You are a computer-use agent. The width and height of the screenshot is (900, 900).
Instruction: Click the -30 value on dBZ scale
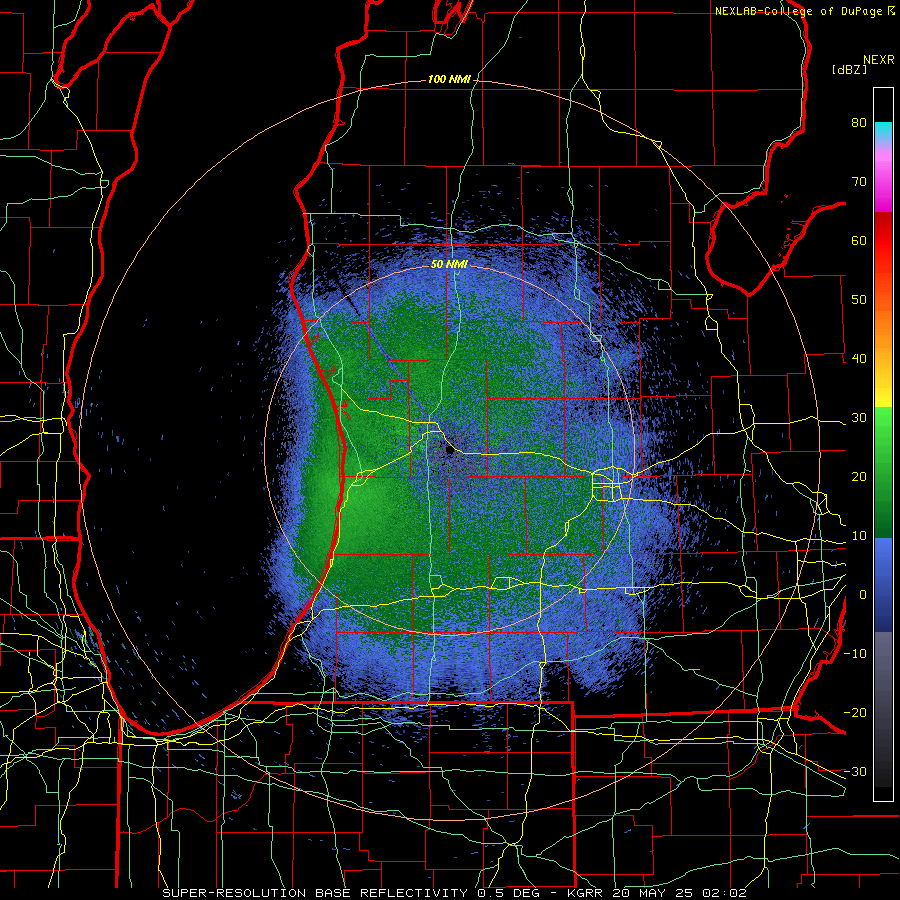pyautogui.click(x=855, y=771)
